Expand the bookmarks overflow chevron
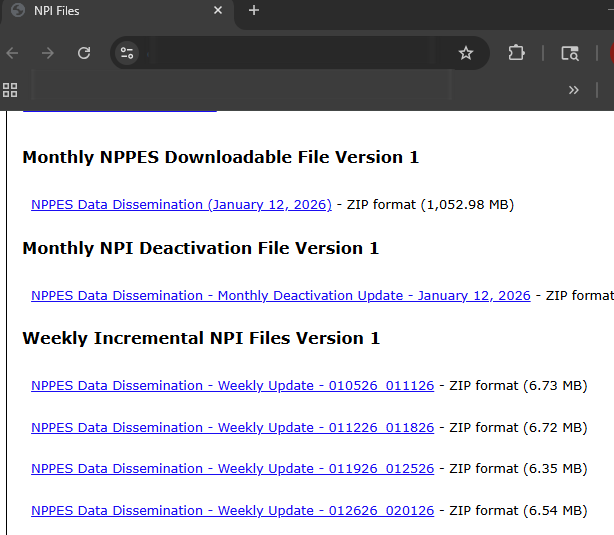The width and height of the screenshot is (614, 535). 573,90
